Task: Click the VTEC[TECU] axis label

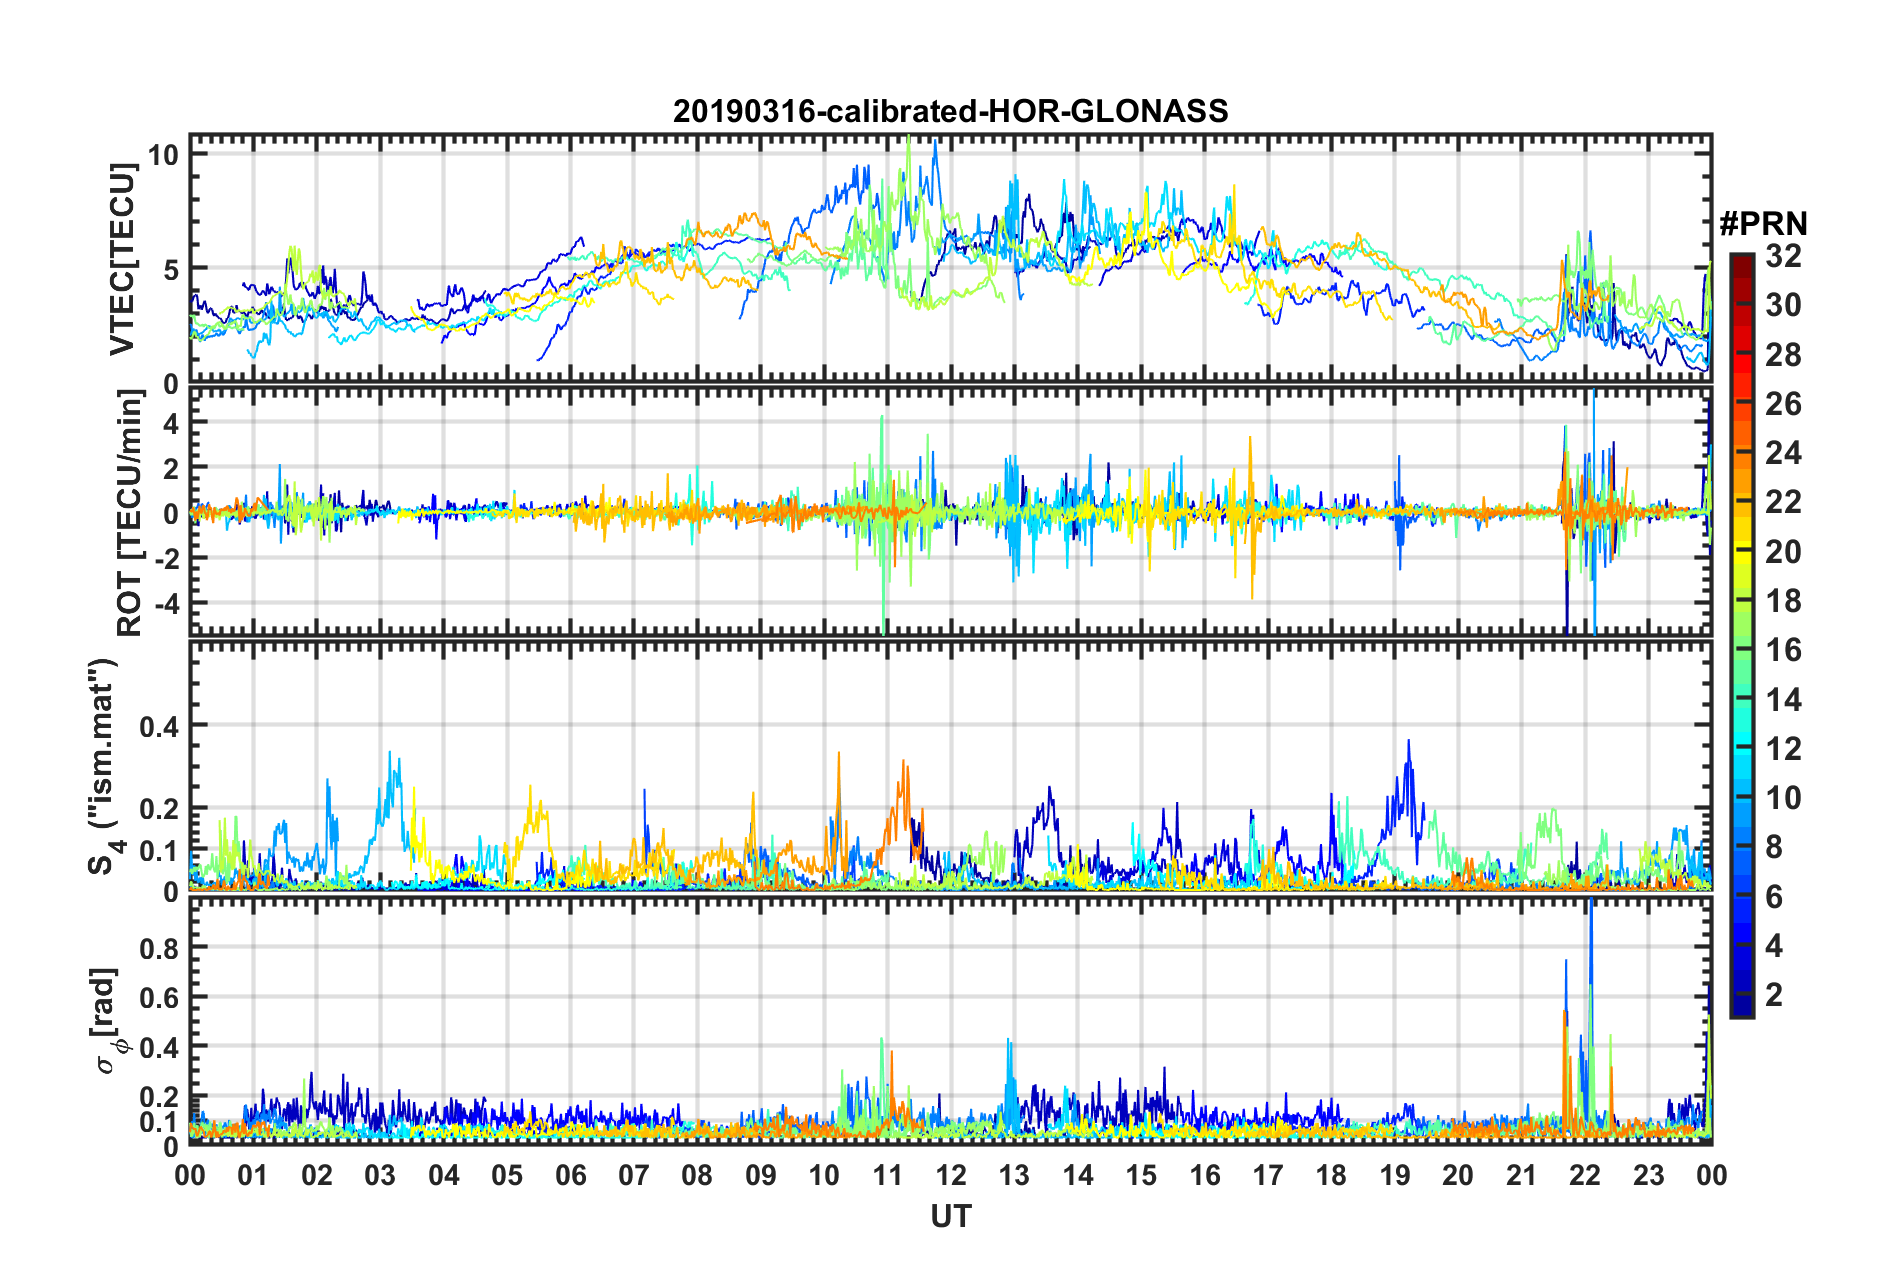Action: 122,260
